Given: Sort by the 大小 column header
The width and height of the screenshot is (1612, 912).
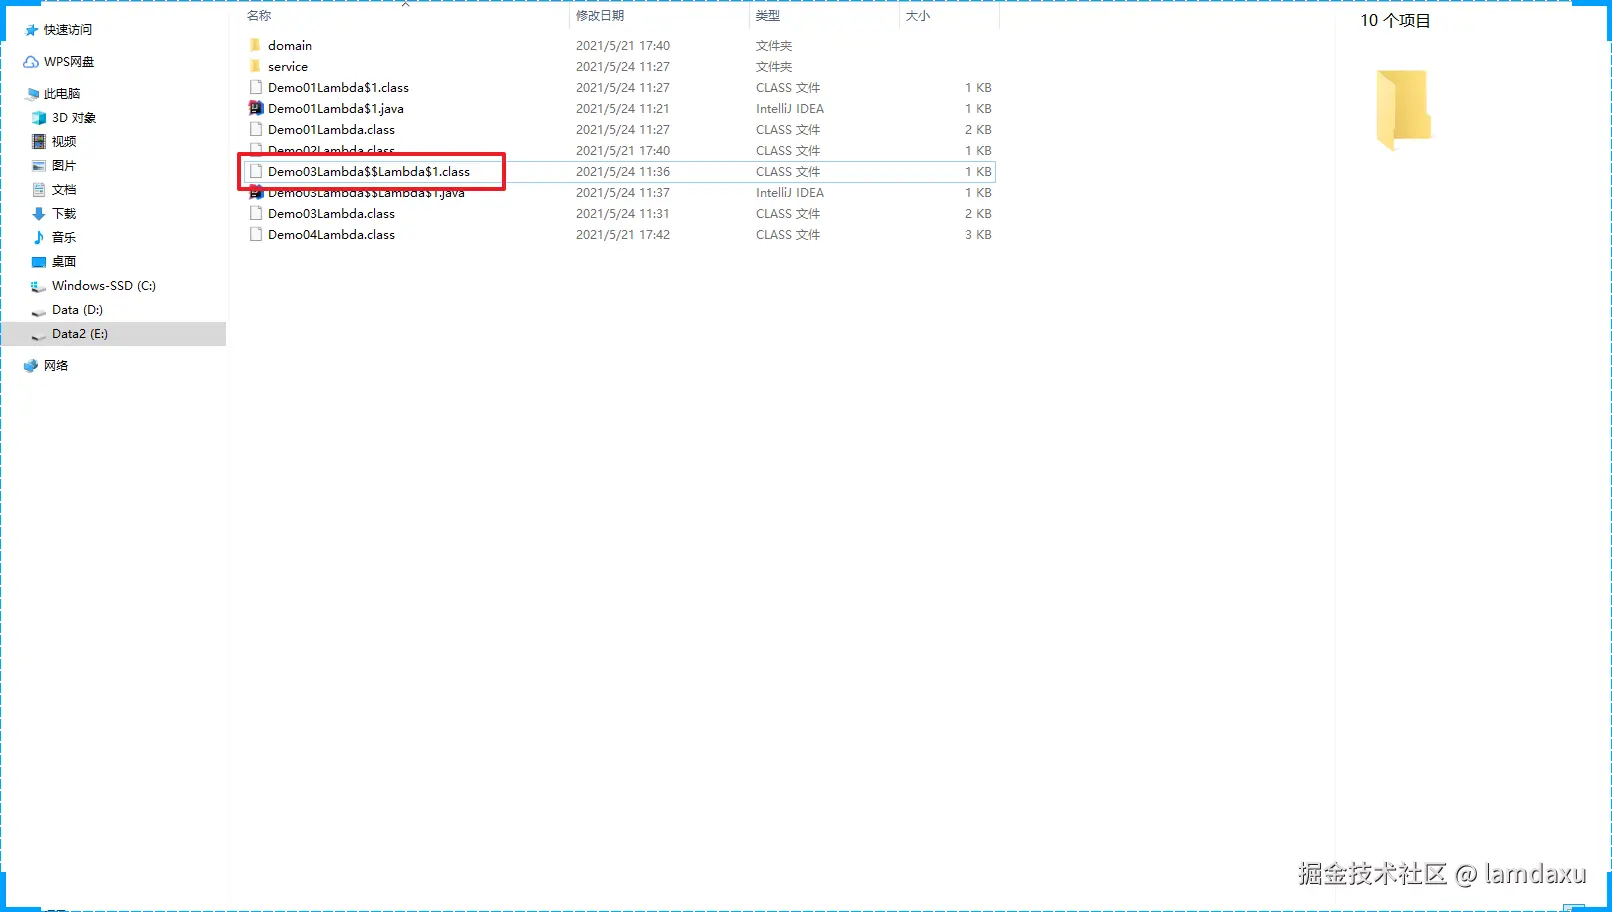Looking at the screenshot, I should (x=918, y=16).
